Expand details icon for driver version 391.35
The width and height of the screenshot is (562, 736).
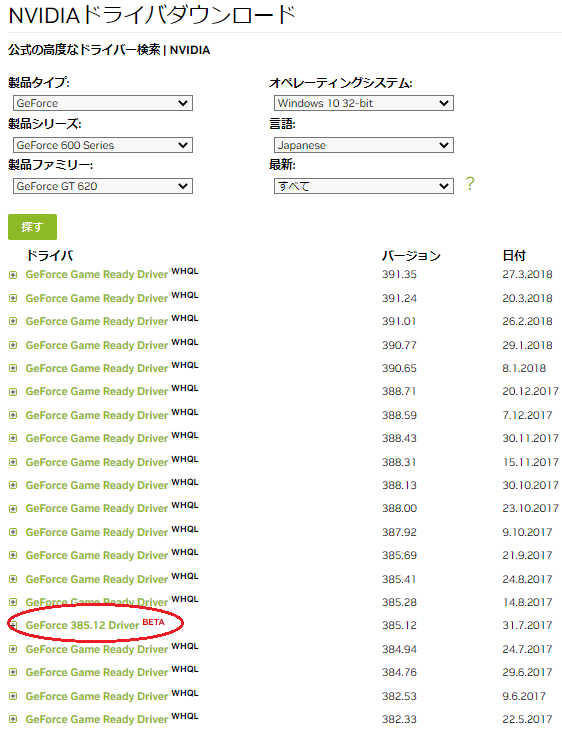coord(13,275)
